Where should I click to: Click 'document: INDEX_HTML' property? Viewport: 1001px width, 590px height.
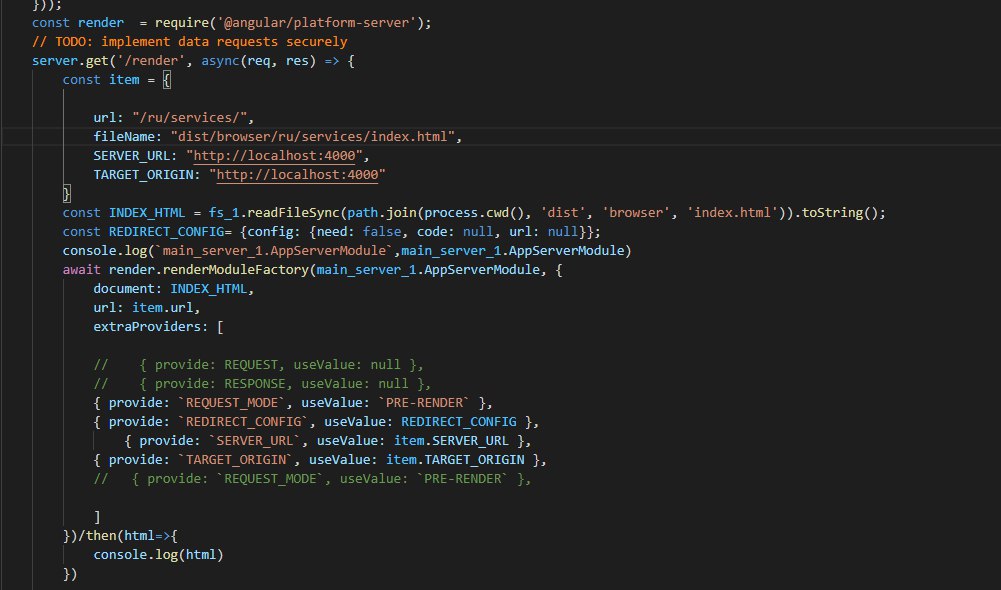click(x=174, y=289)
